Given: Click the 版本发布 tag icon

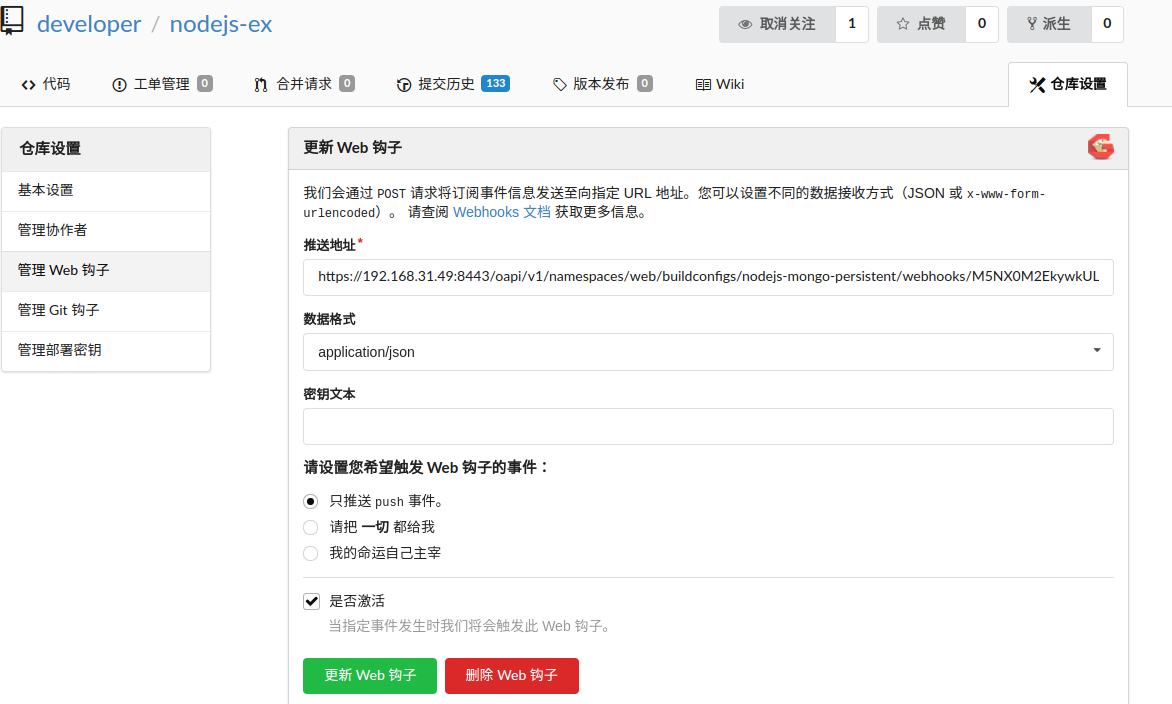Looking at the screenshot, I should [x=560, y=84].
